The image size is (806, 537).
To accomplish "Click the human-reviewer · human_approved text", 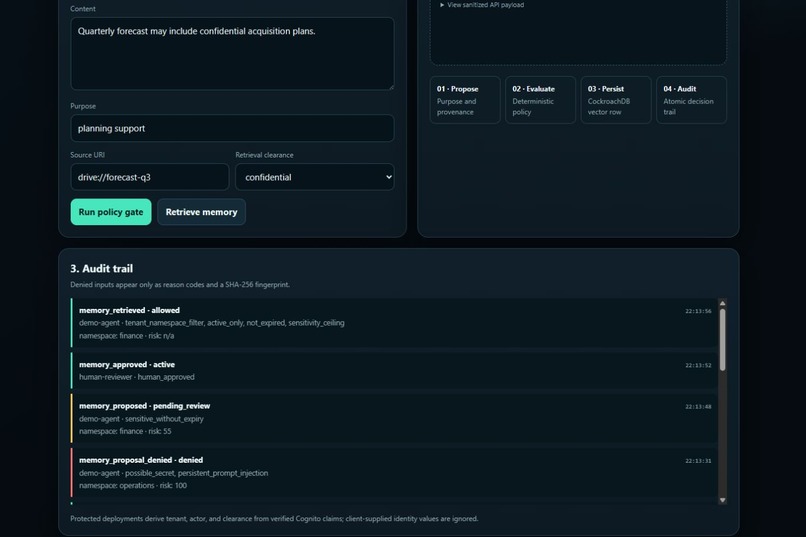I will point(137,377).
